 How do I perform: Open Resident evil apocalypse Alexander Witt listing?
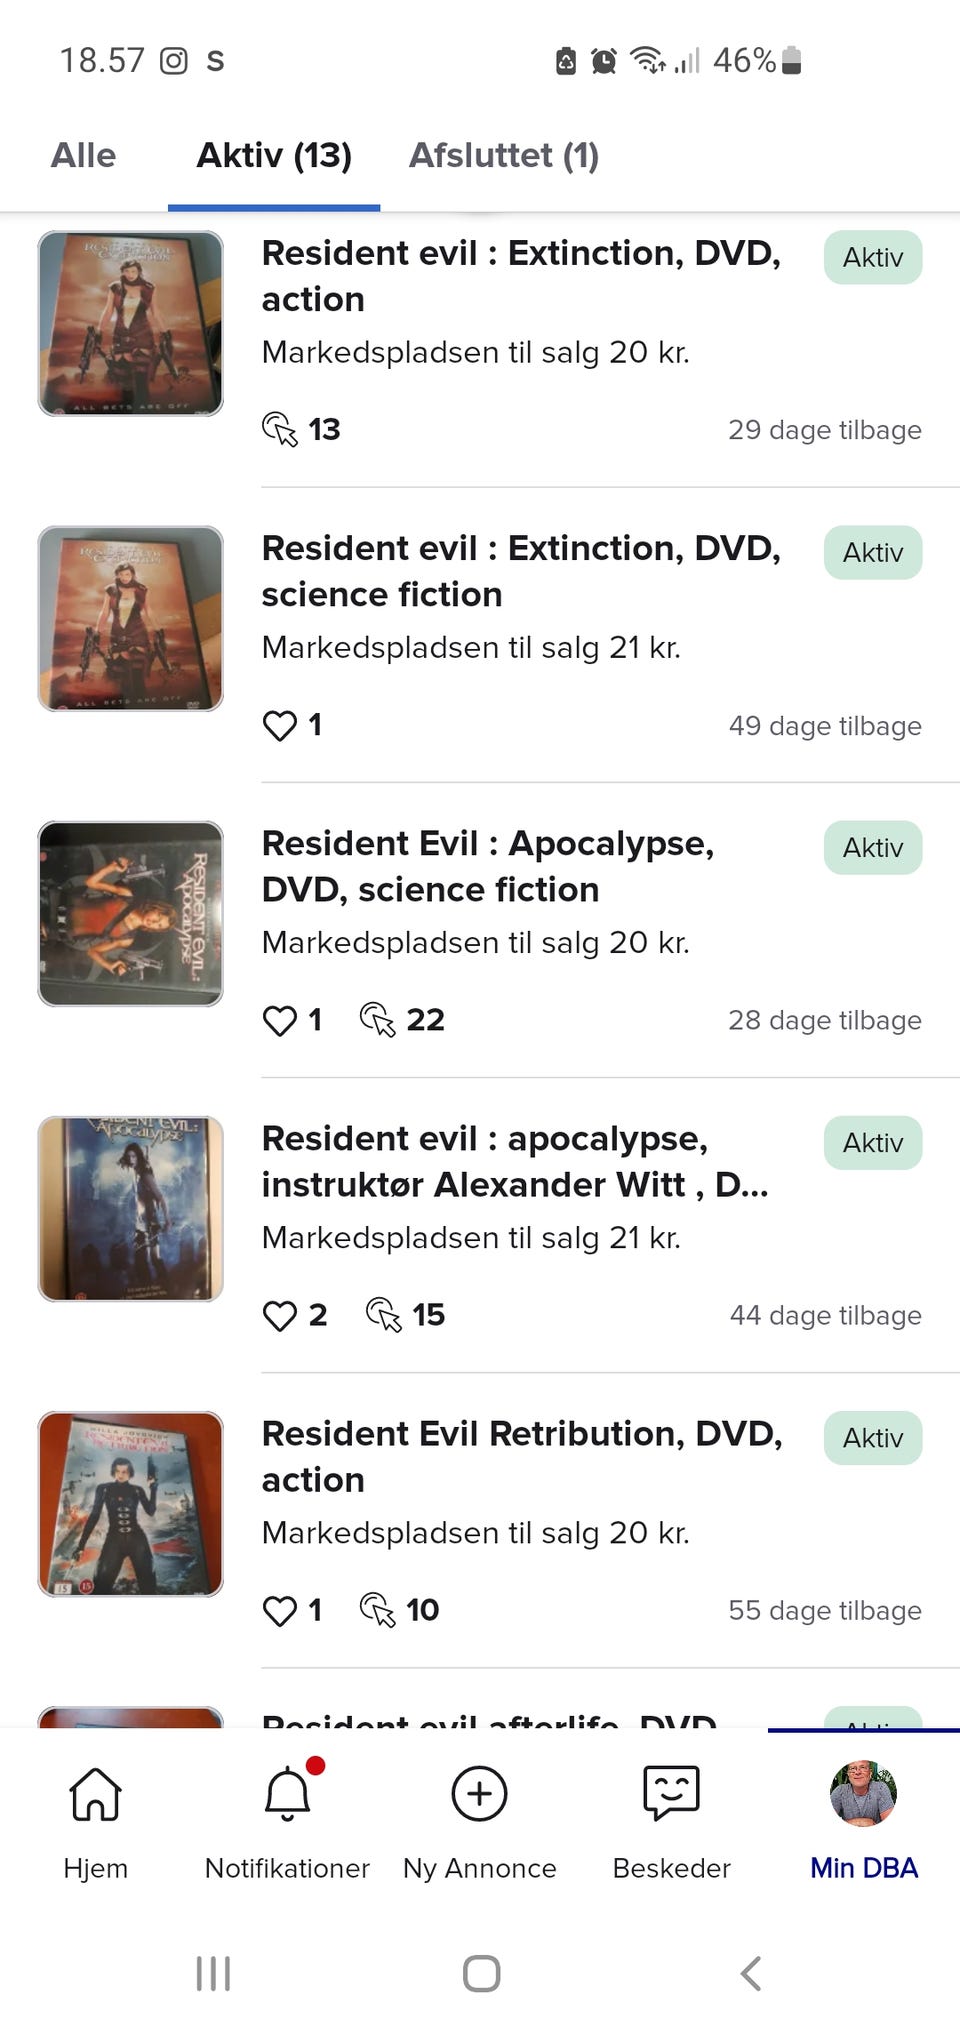514,1161
